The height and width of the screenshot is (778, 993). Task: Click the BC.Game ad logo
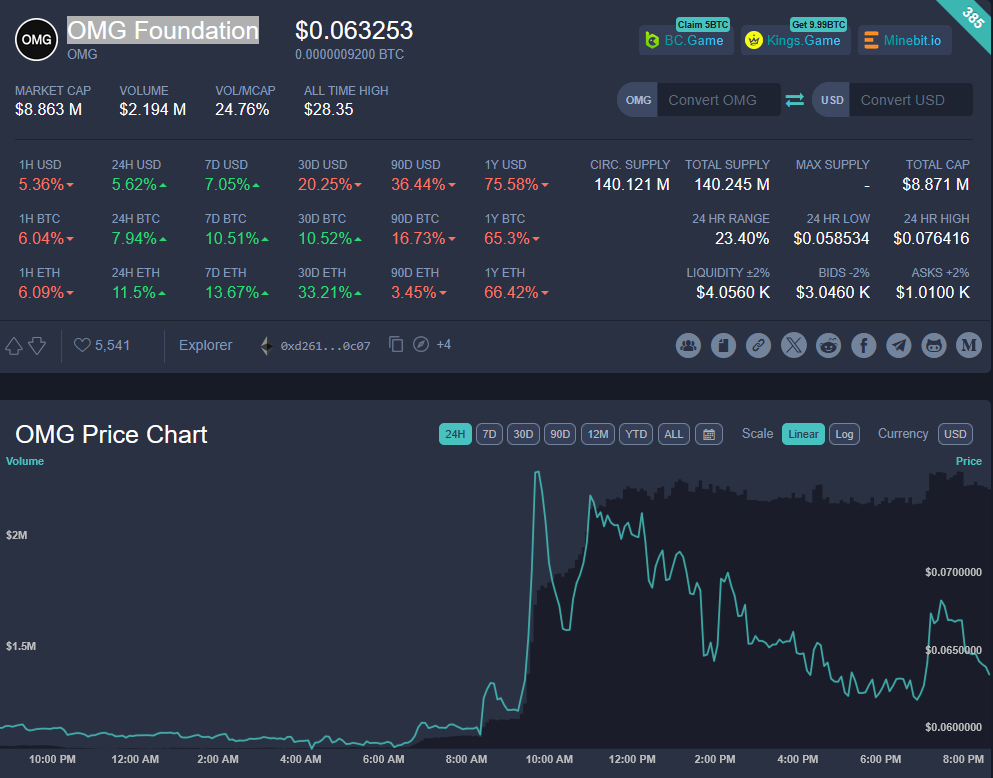click(652, 41)
